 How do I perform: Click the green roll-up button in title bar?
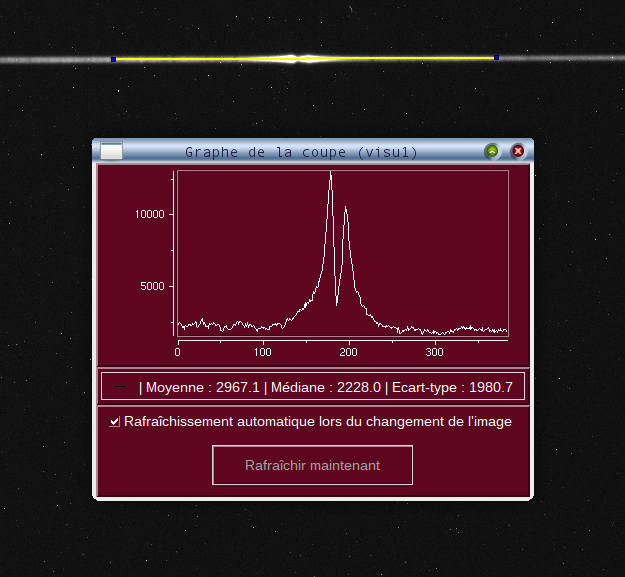point(492,152)
